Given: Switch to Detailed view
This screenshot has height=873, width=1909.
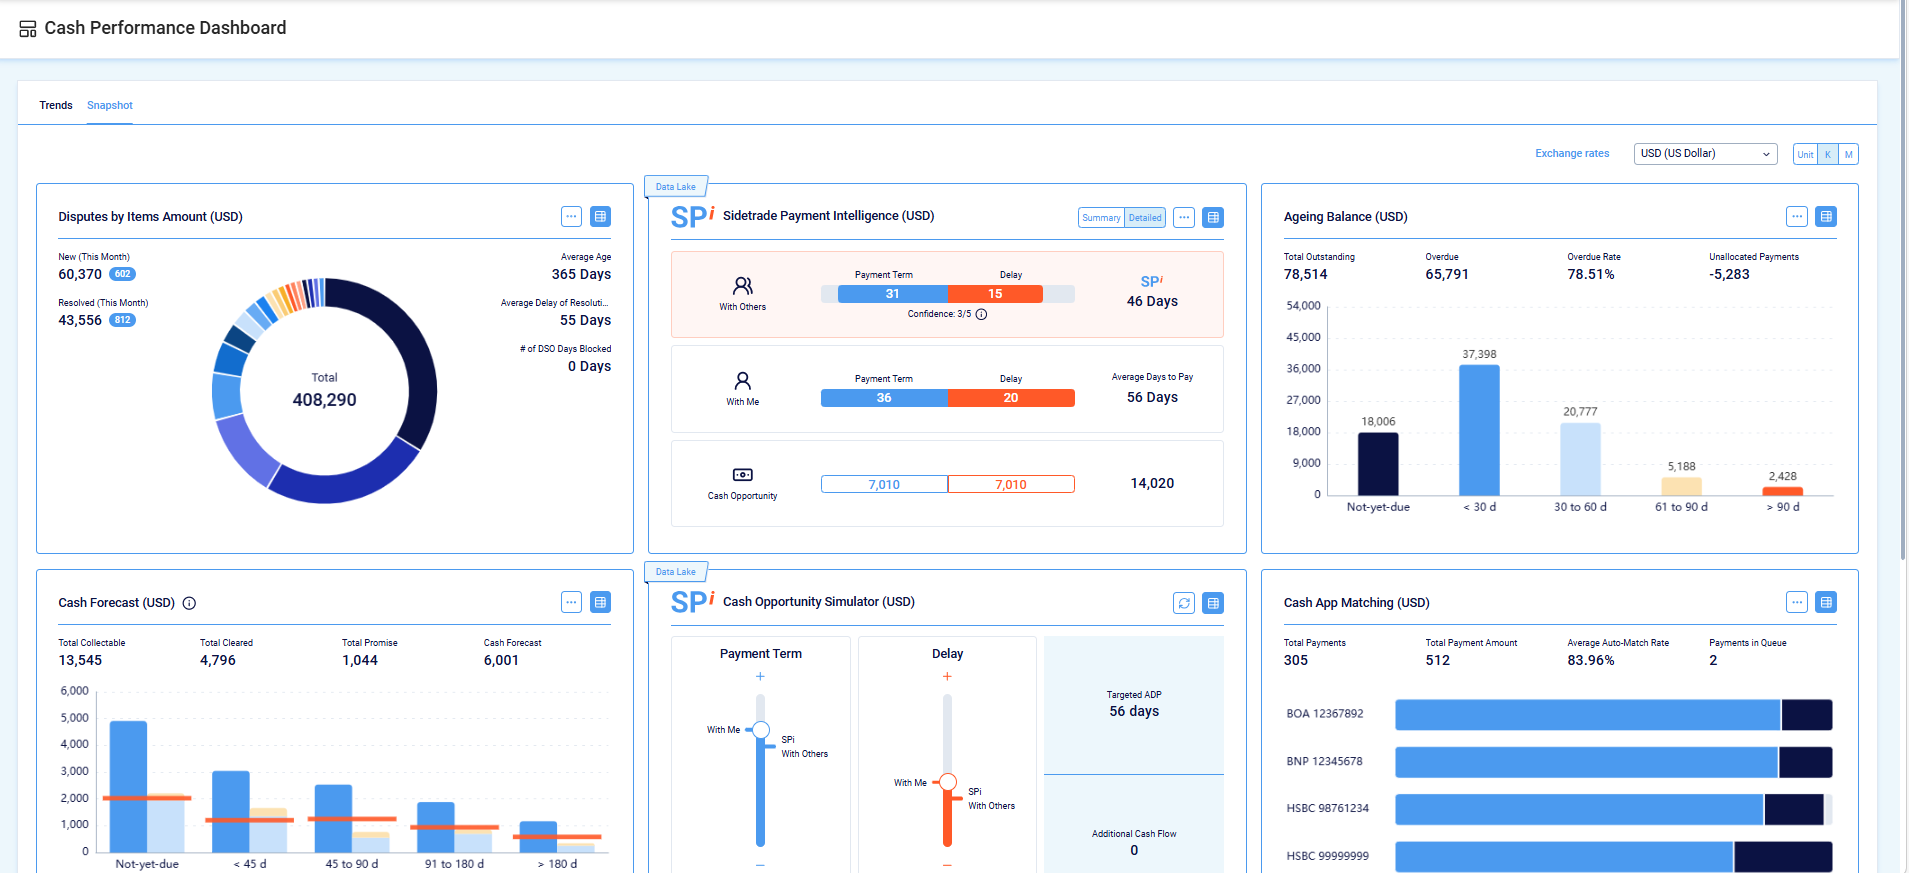Looking at the screenshot, I should click(1145, 218).
